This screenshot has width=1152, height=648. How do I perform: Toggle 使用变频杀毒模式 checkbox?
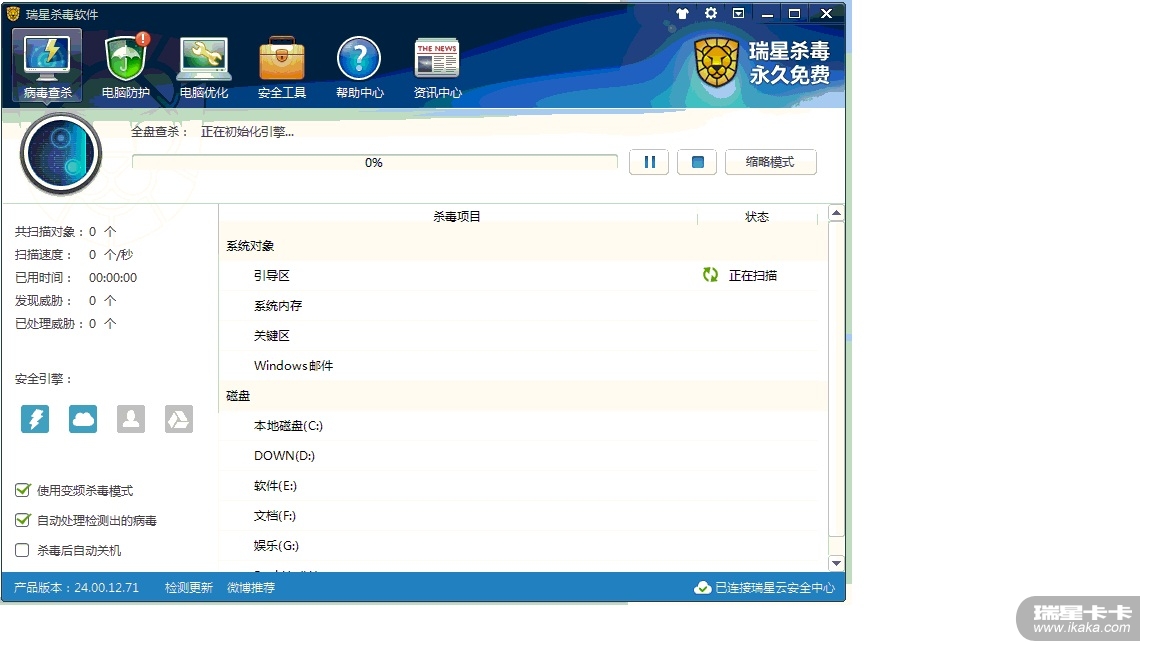click(22, 490)
